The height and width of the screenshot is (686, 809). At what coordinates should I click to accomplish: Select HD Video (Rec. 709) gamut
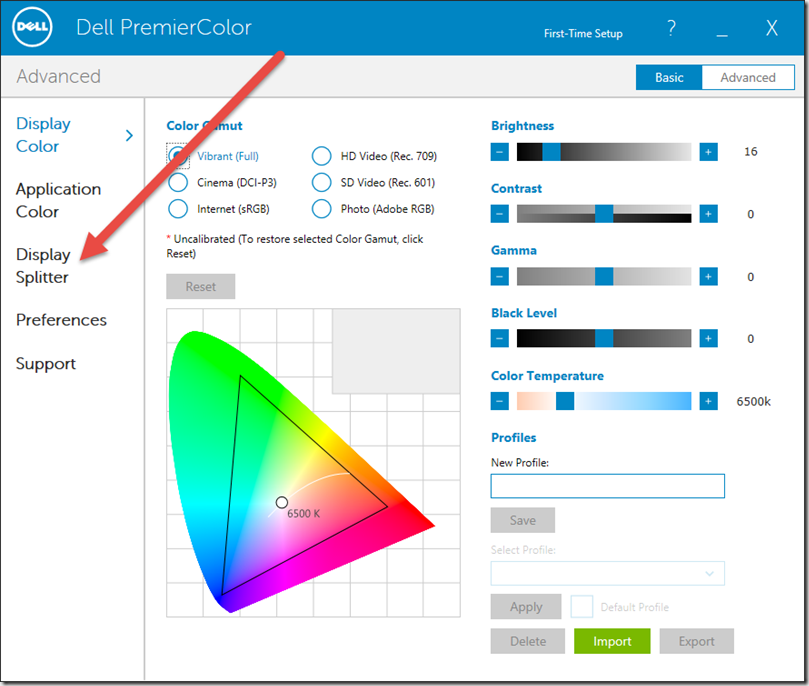coord(321,156)
